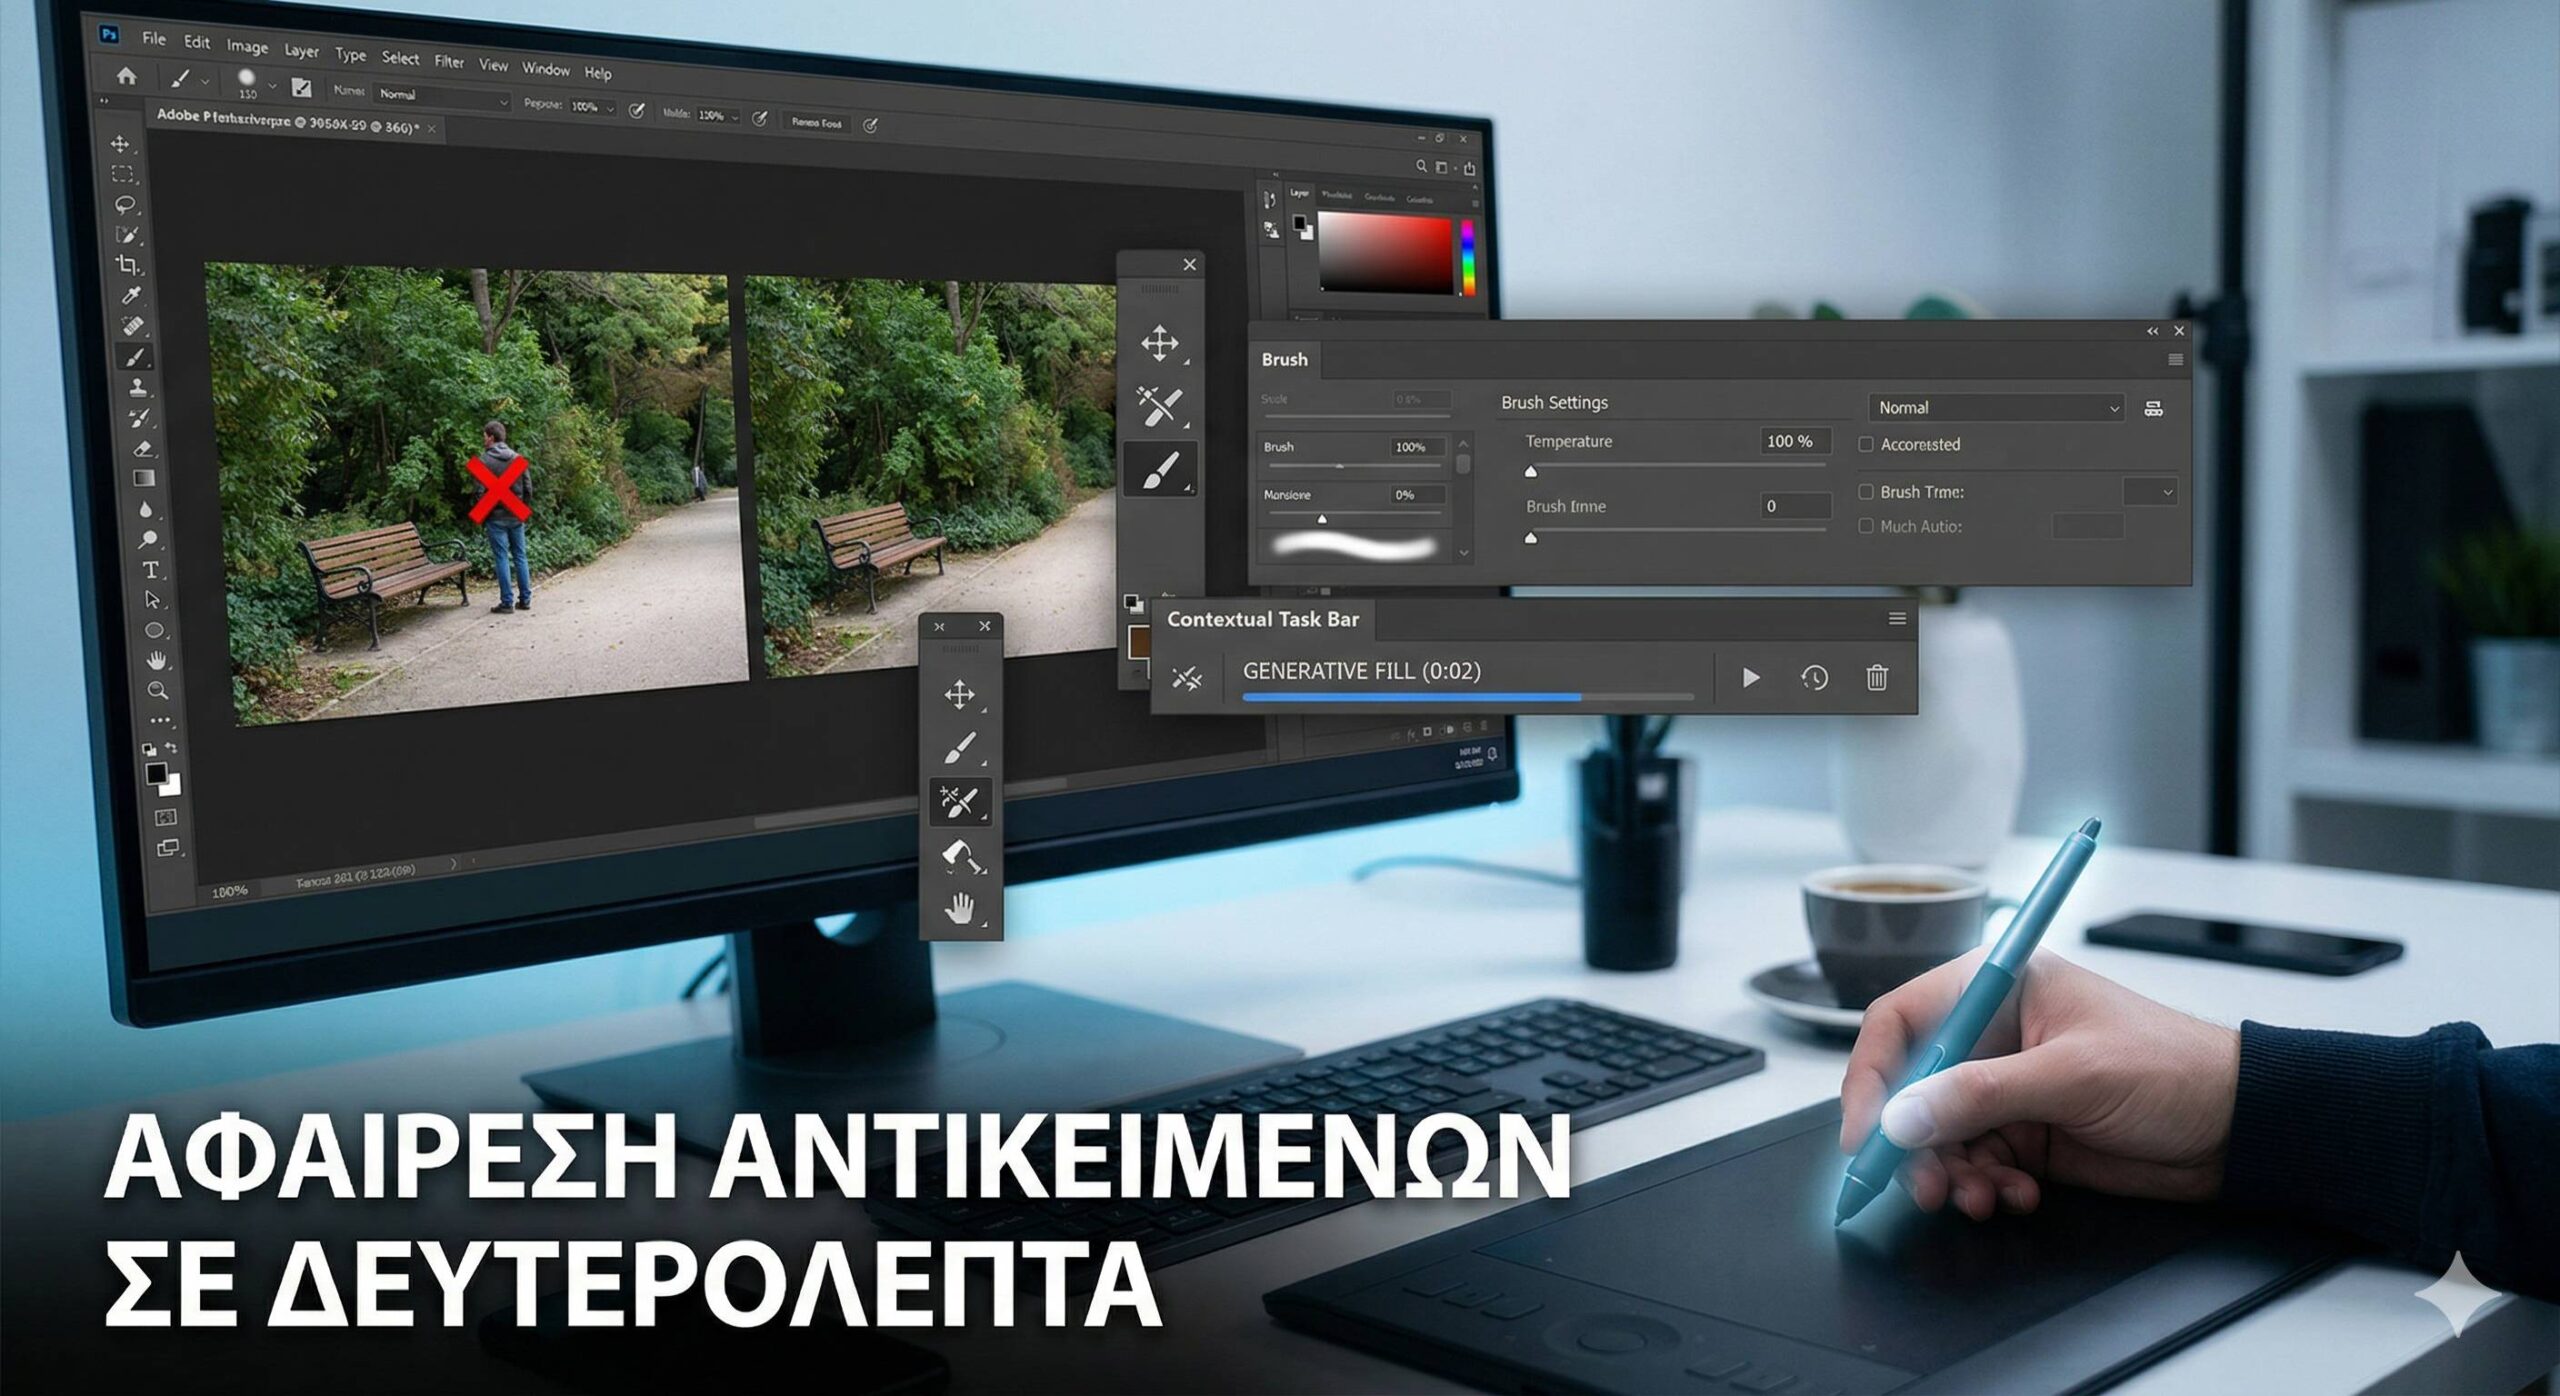Click the Temperature value field 100 %
This screenshot has width=2560, height=1396.
click(1795, 441)
